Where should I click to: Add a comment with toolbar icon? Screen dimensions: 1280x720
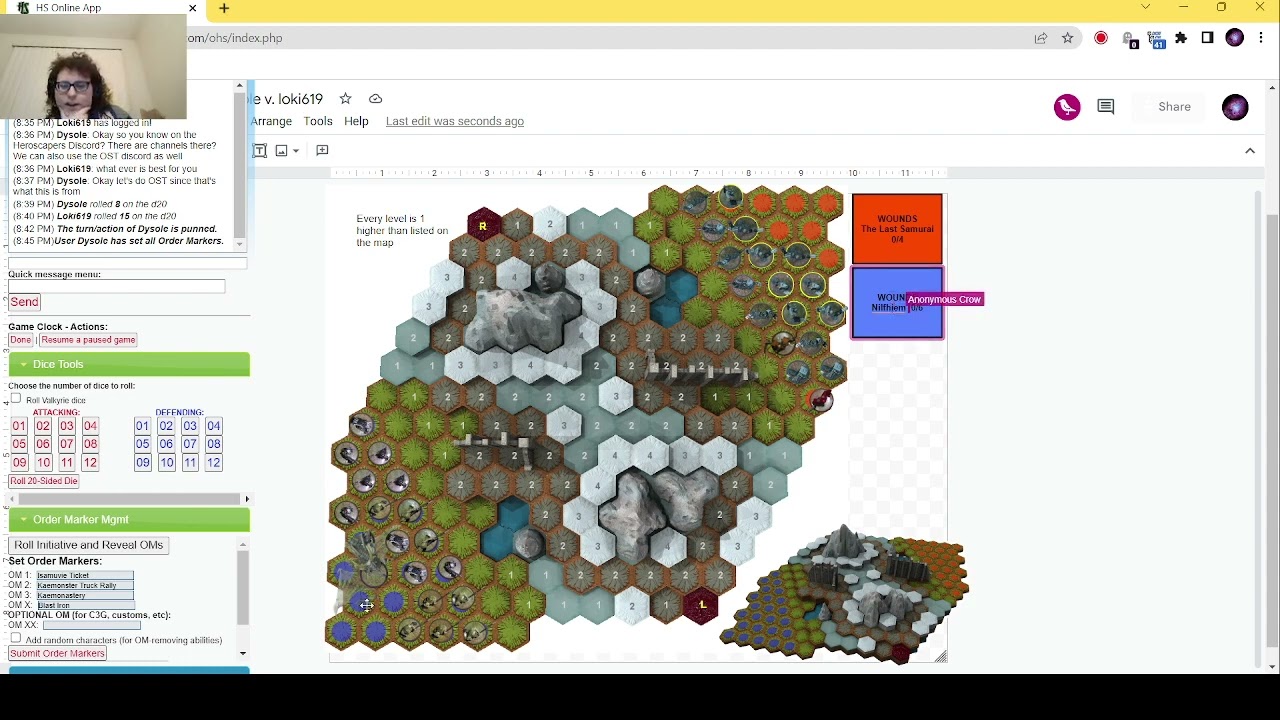[322, 150]
